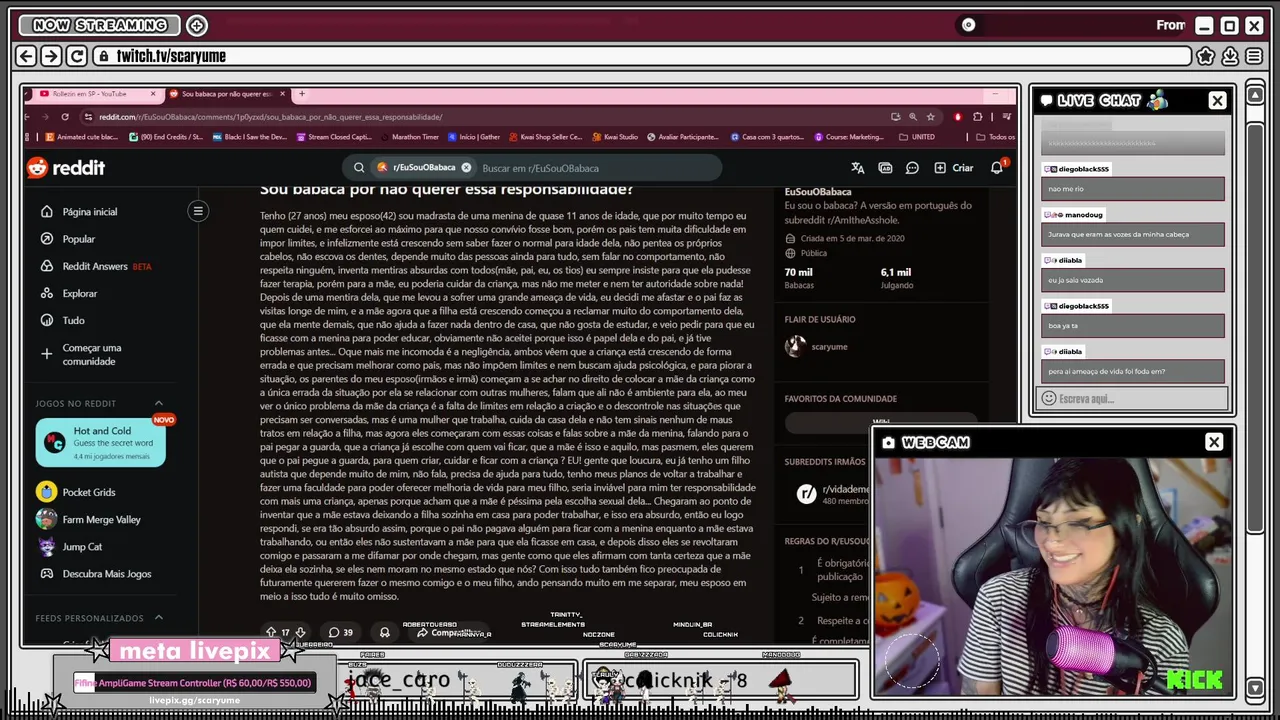The width and height of the screenshot is (1280, 720).
Task: Open a new tab in inner browser
Action: [x=302, y=94]
